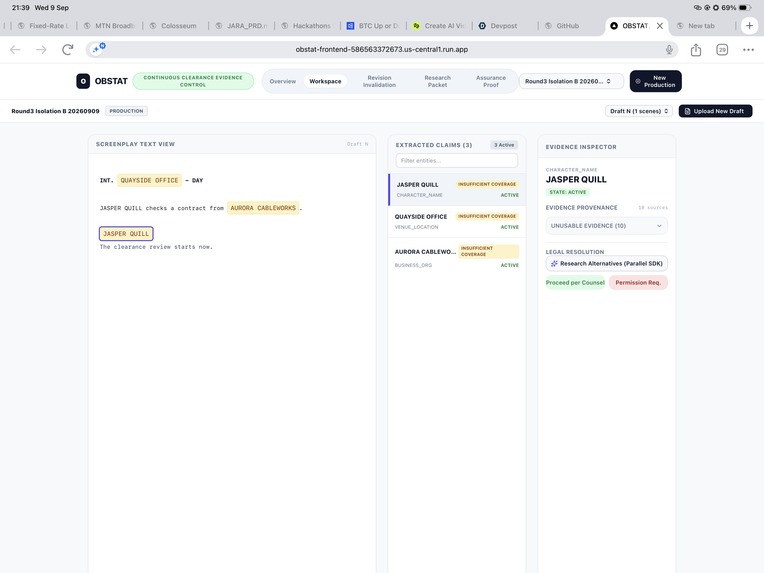Click the Round3 Isolation B 20260909 title
This screenshot has height=573, width=764.
56,111
